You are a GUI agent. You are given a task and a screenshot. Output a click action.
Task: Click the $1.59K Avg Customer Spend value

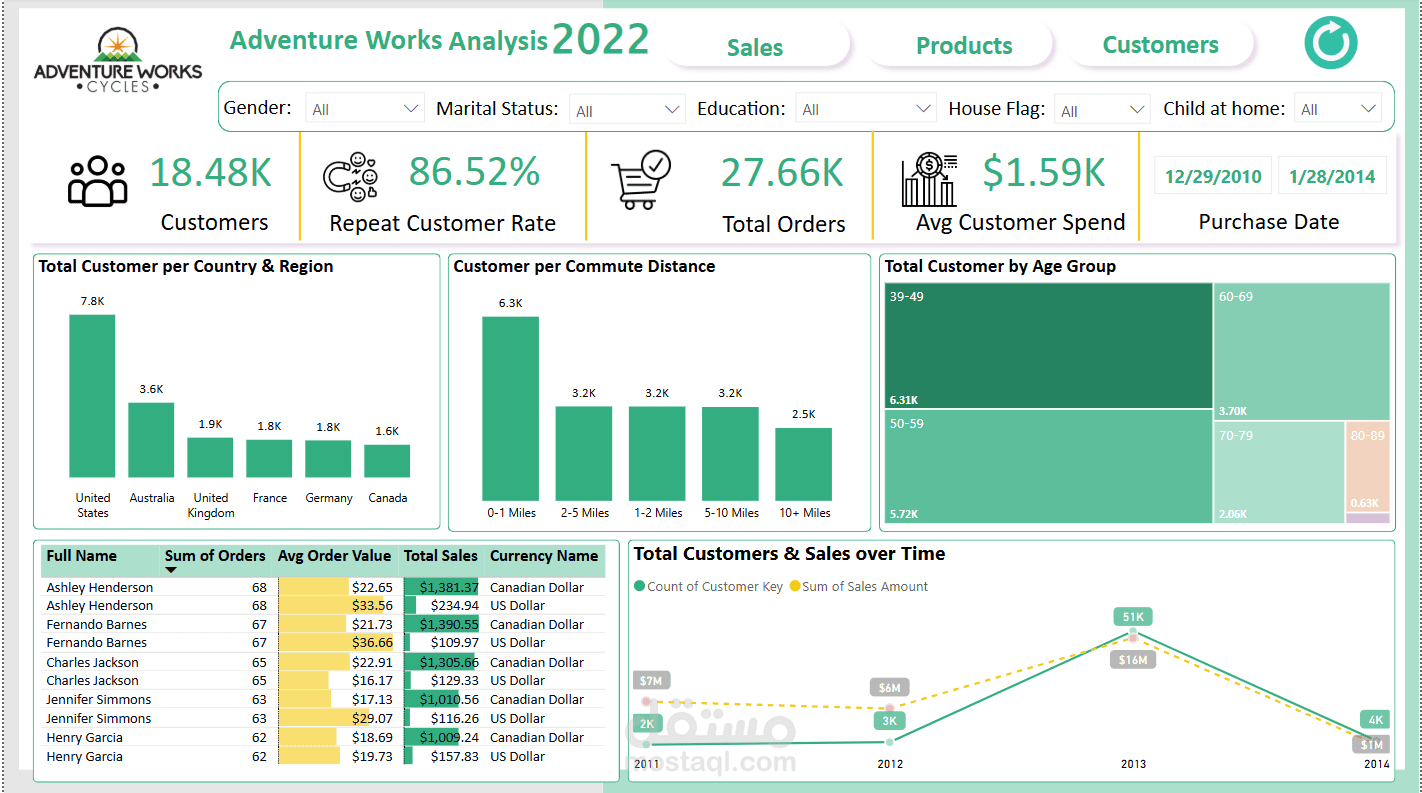point(1043,172)
